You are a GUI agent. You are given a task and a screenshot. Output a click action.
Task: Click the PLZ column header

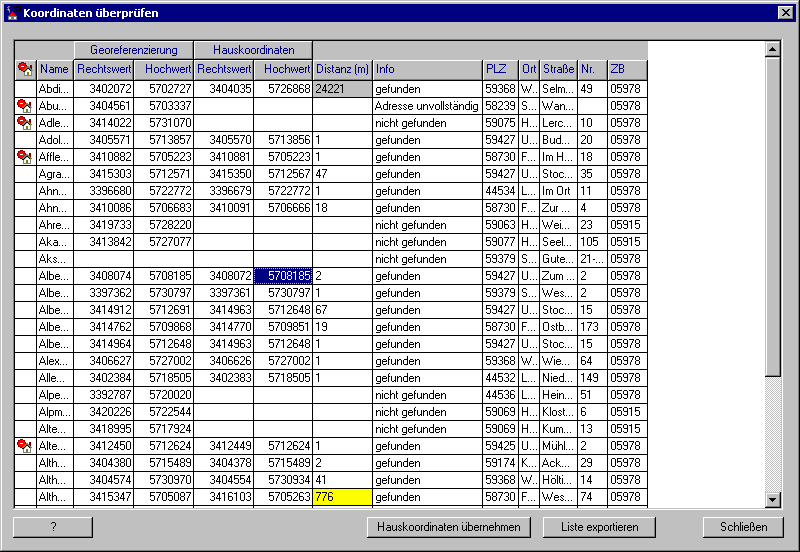[500, 69]
